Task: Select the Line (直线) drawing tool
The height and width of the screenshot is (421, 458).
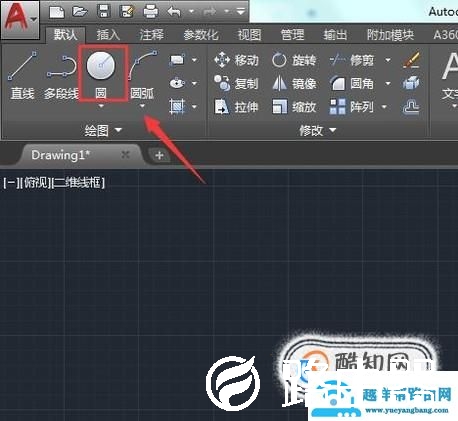Action: point(22,75)
